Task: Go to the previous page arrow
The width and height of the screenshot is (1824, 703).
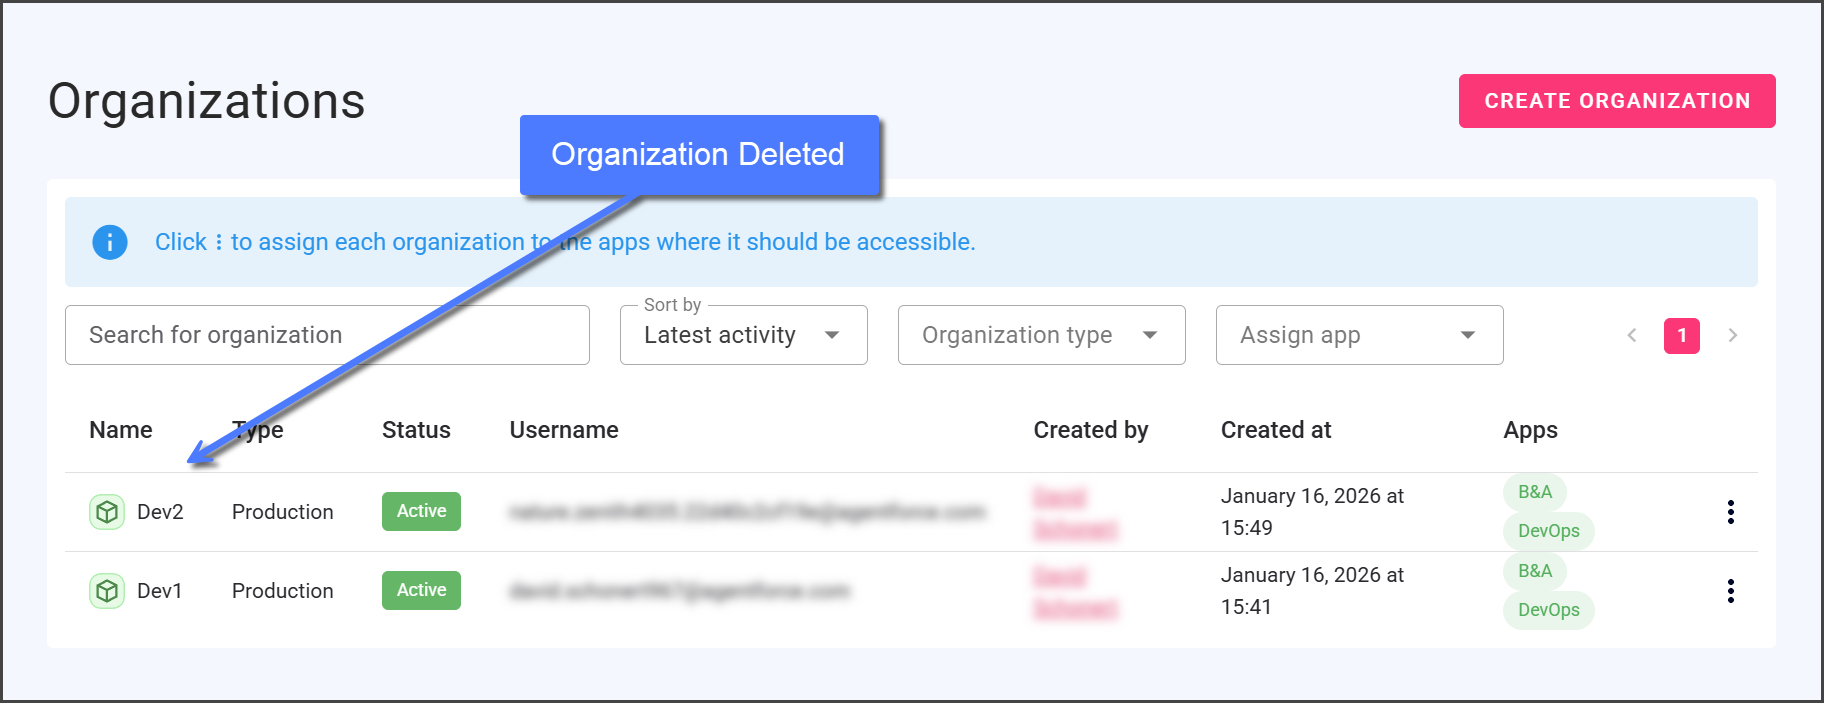Action: point(1632,336)
